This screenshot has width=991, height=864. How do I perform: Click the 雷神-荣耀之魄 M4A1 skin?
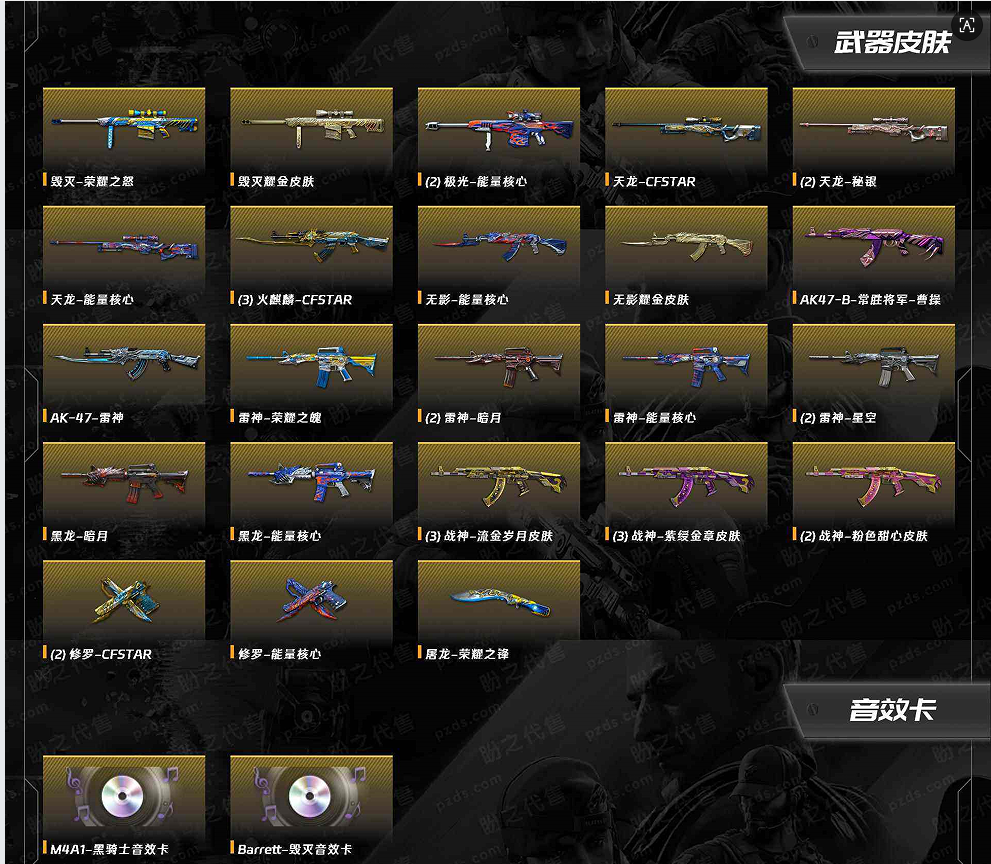312,365
